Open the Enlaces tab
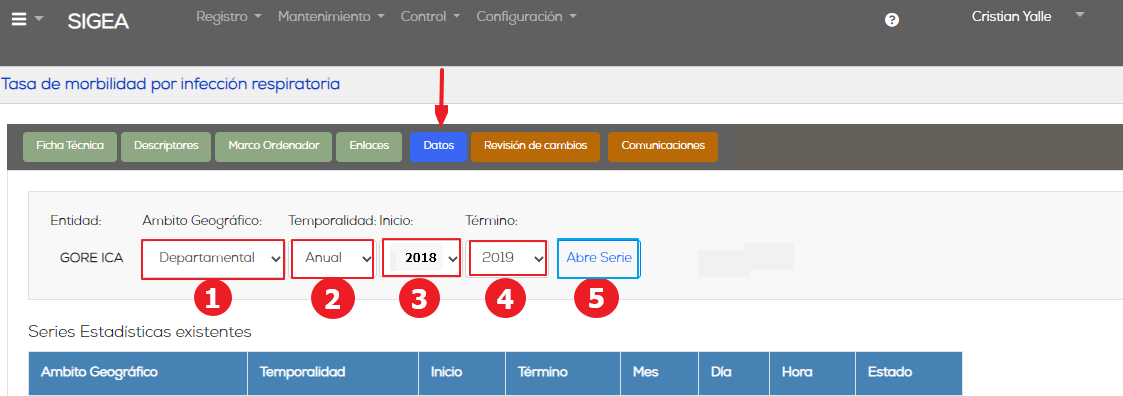 pos(369,146)
